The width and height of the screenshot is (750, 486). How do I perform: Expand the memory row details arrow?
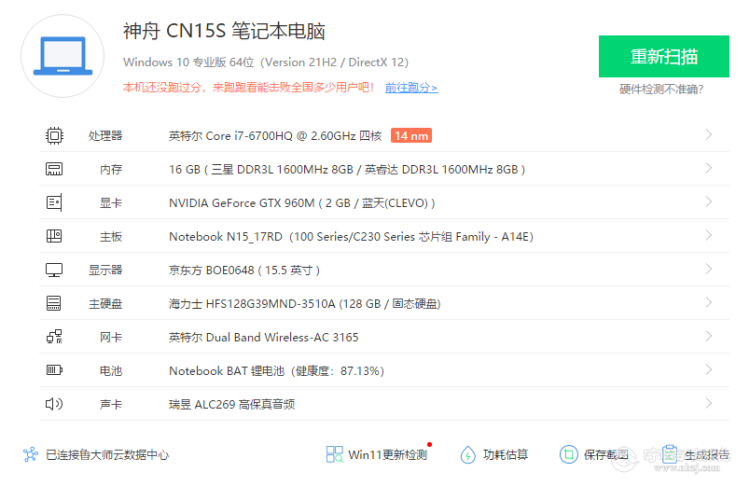[708, 169]
